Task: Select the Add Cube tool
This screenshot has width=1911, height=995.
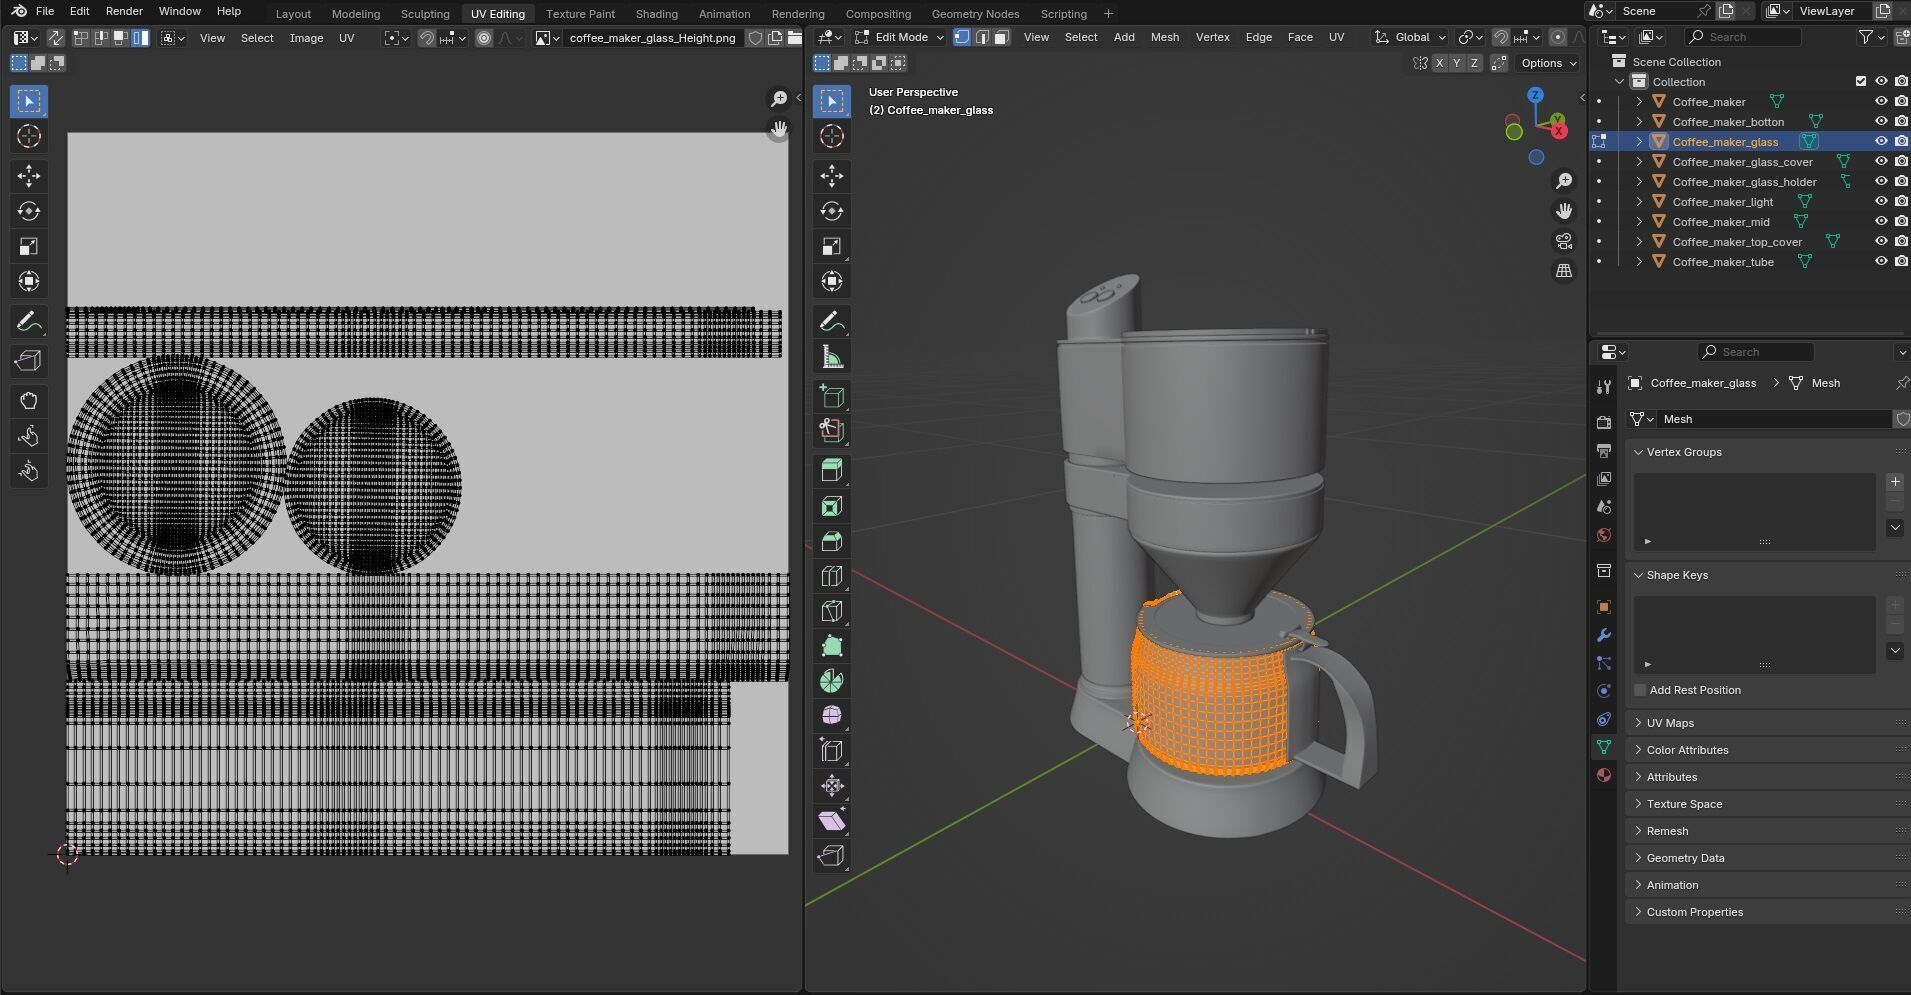Action: click(x=831, y=396)
